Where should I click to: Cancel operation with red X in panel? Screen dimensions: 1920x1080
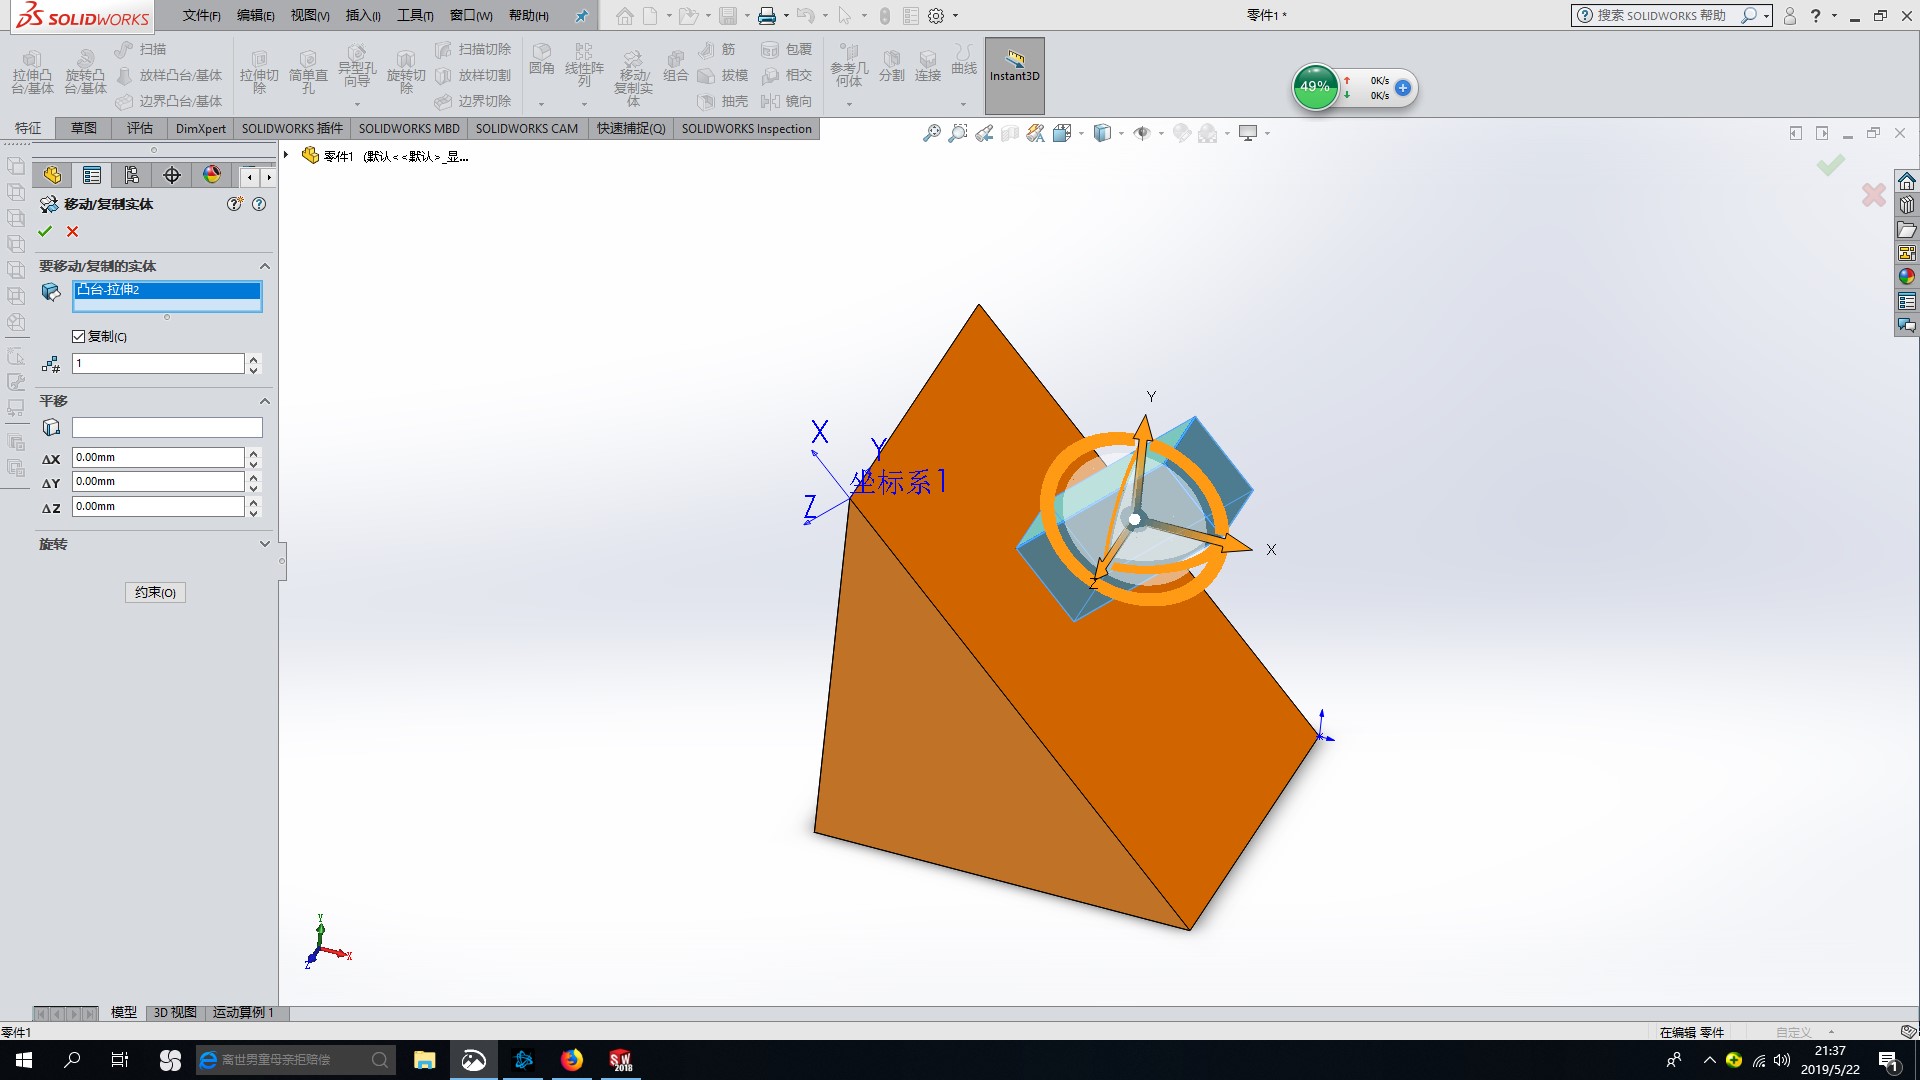click(72, 231)
